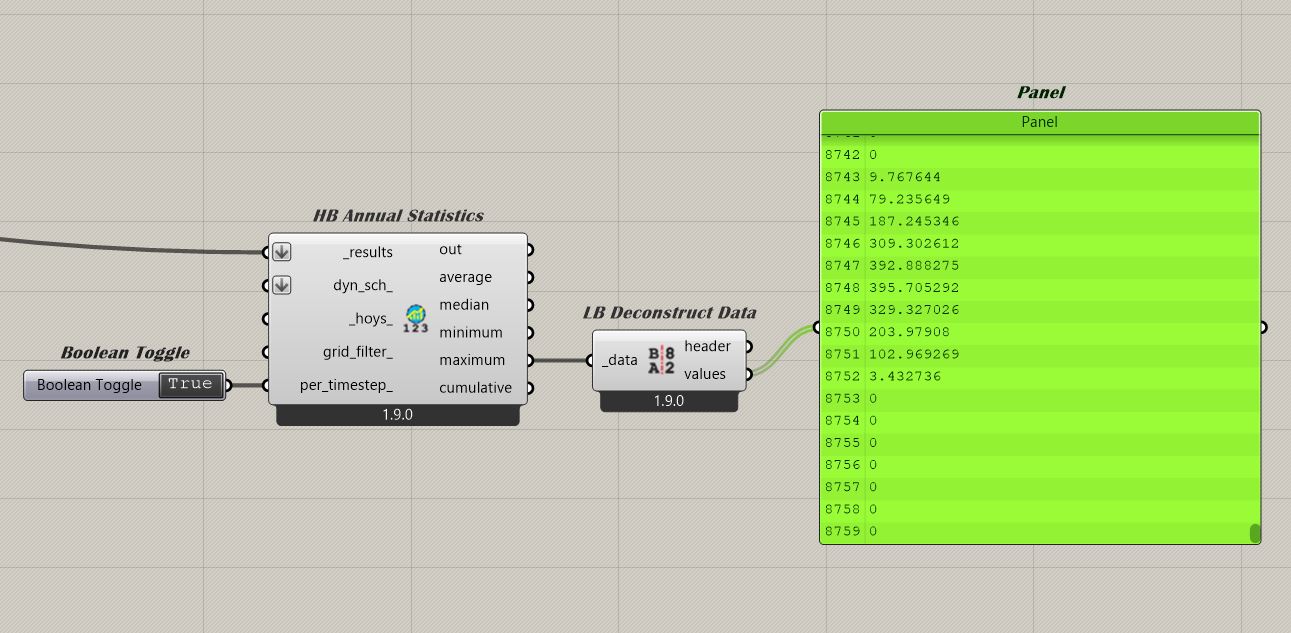The image size is (1291, 633).
Task: Click the LB Deconstruct Data component icon
Action: [x=661, y=360]
